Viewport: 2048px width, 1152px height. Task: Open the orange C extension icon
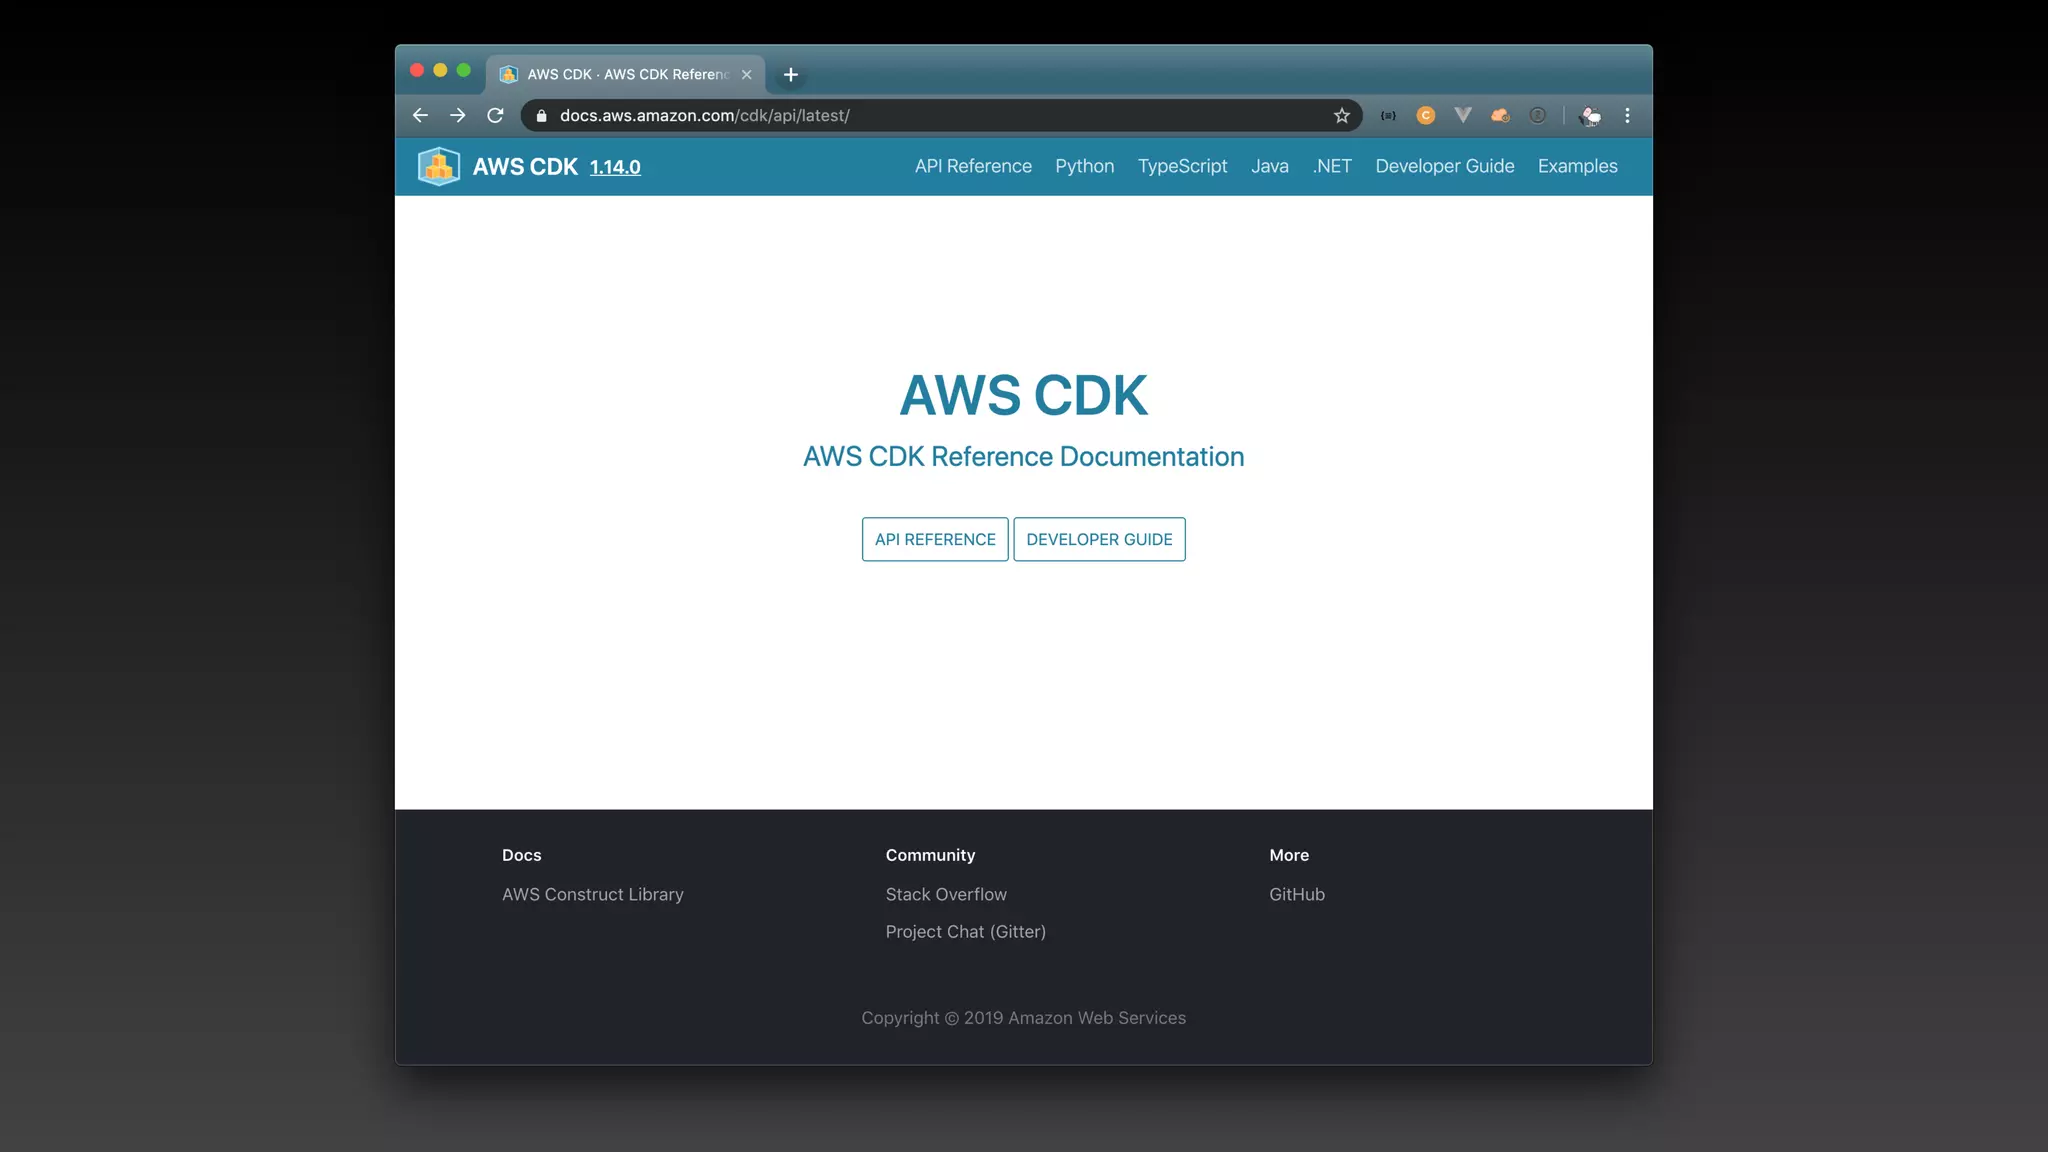pyautogui.click(x=1426, y=116)
